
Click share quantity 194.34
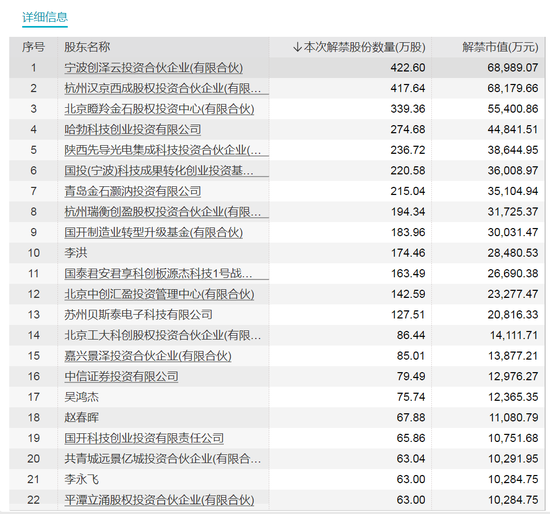coord(408,212)
